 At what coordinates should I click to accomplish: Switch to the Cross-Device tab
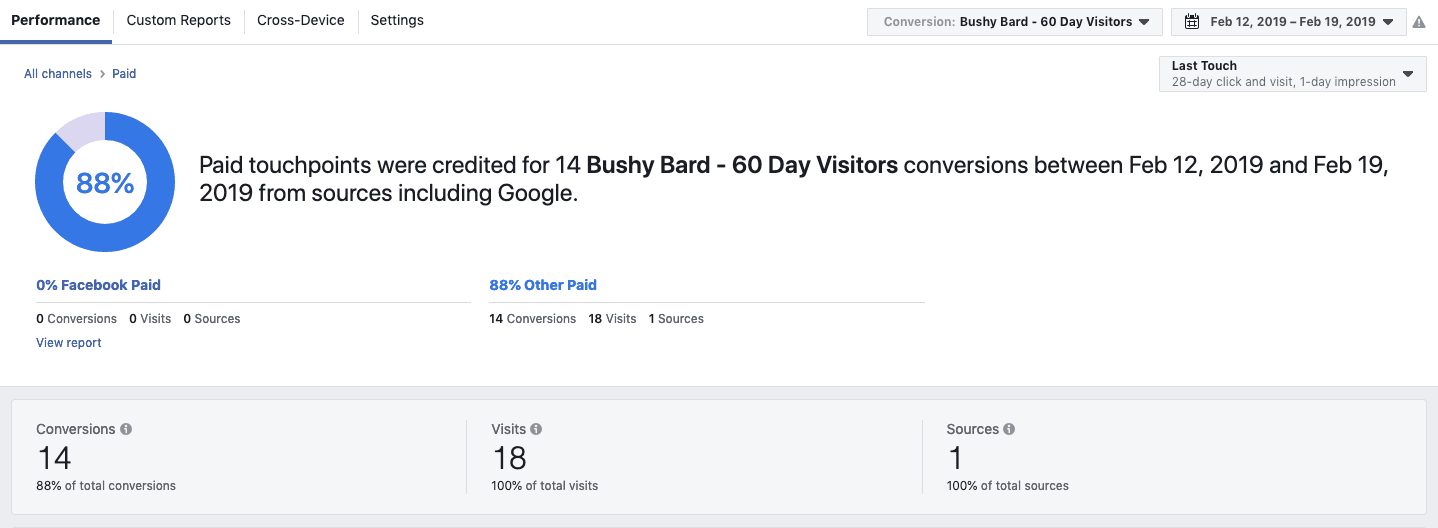point(301,21)
